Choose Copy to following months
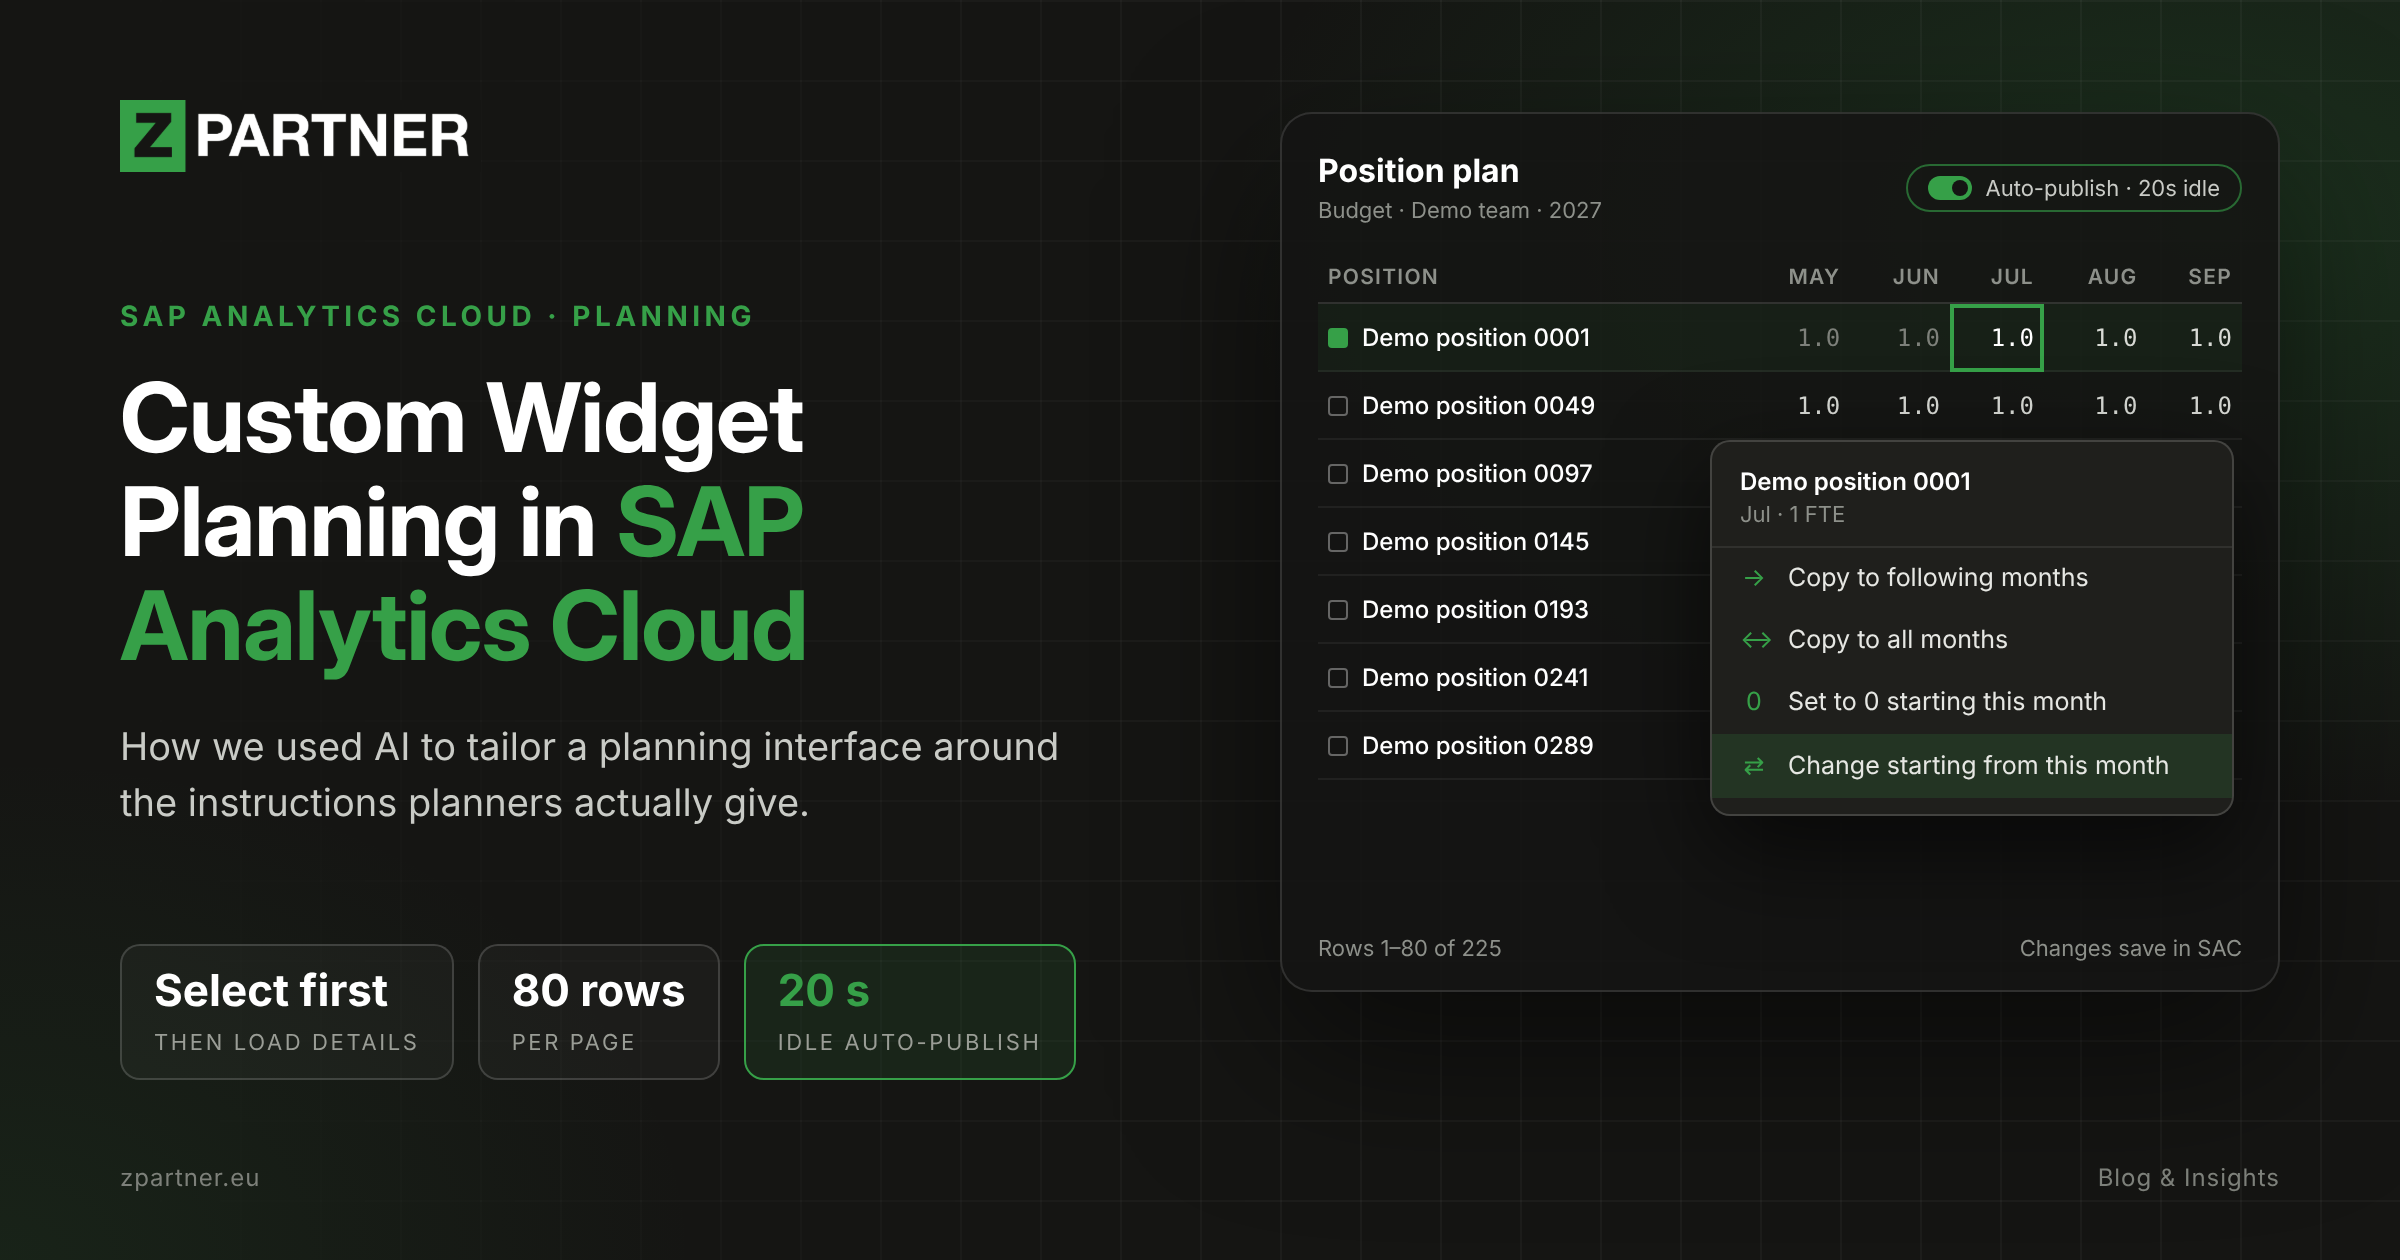Screen dimensions: 2400x1260 (x=1972, y=578)
